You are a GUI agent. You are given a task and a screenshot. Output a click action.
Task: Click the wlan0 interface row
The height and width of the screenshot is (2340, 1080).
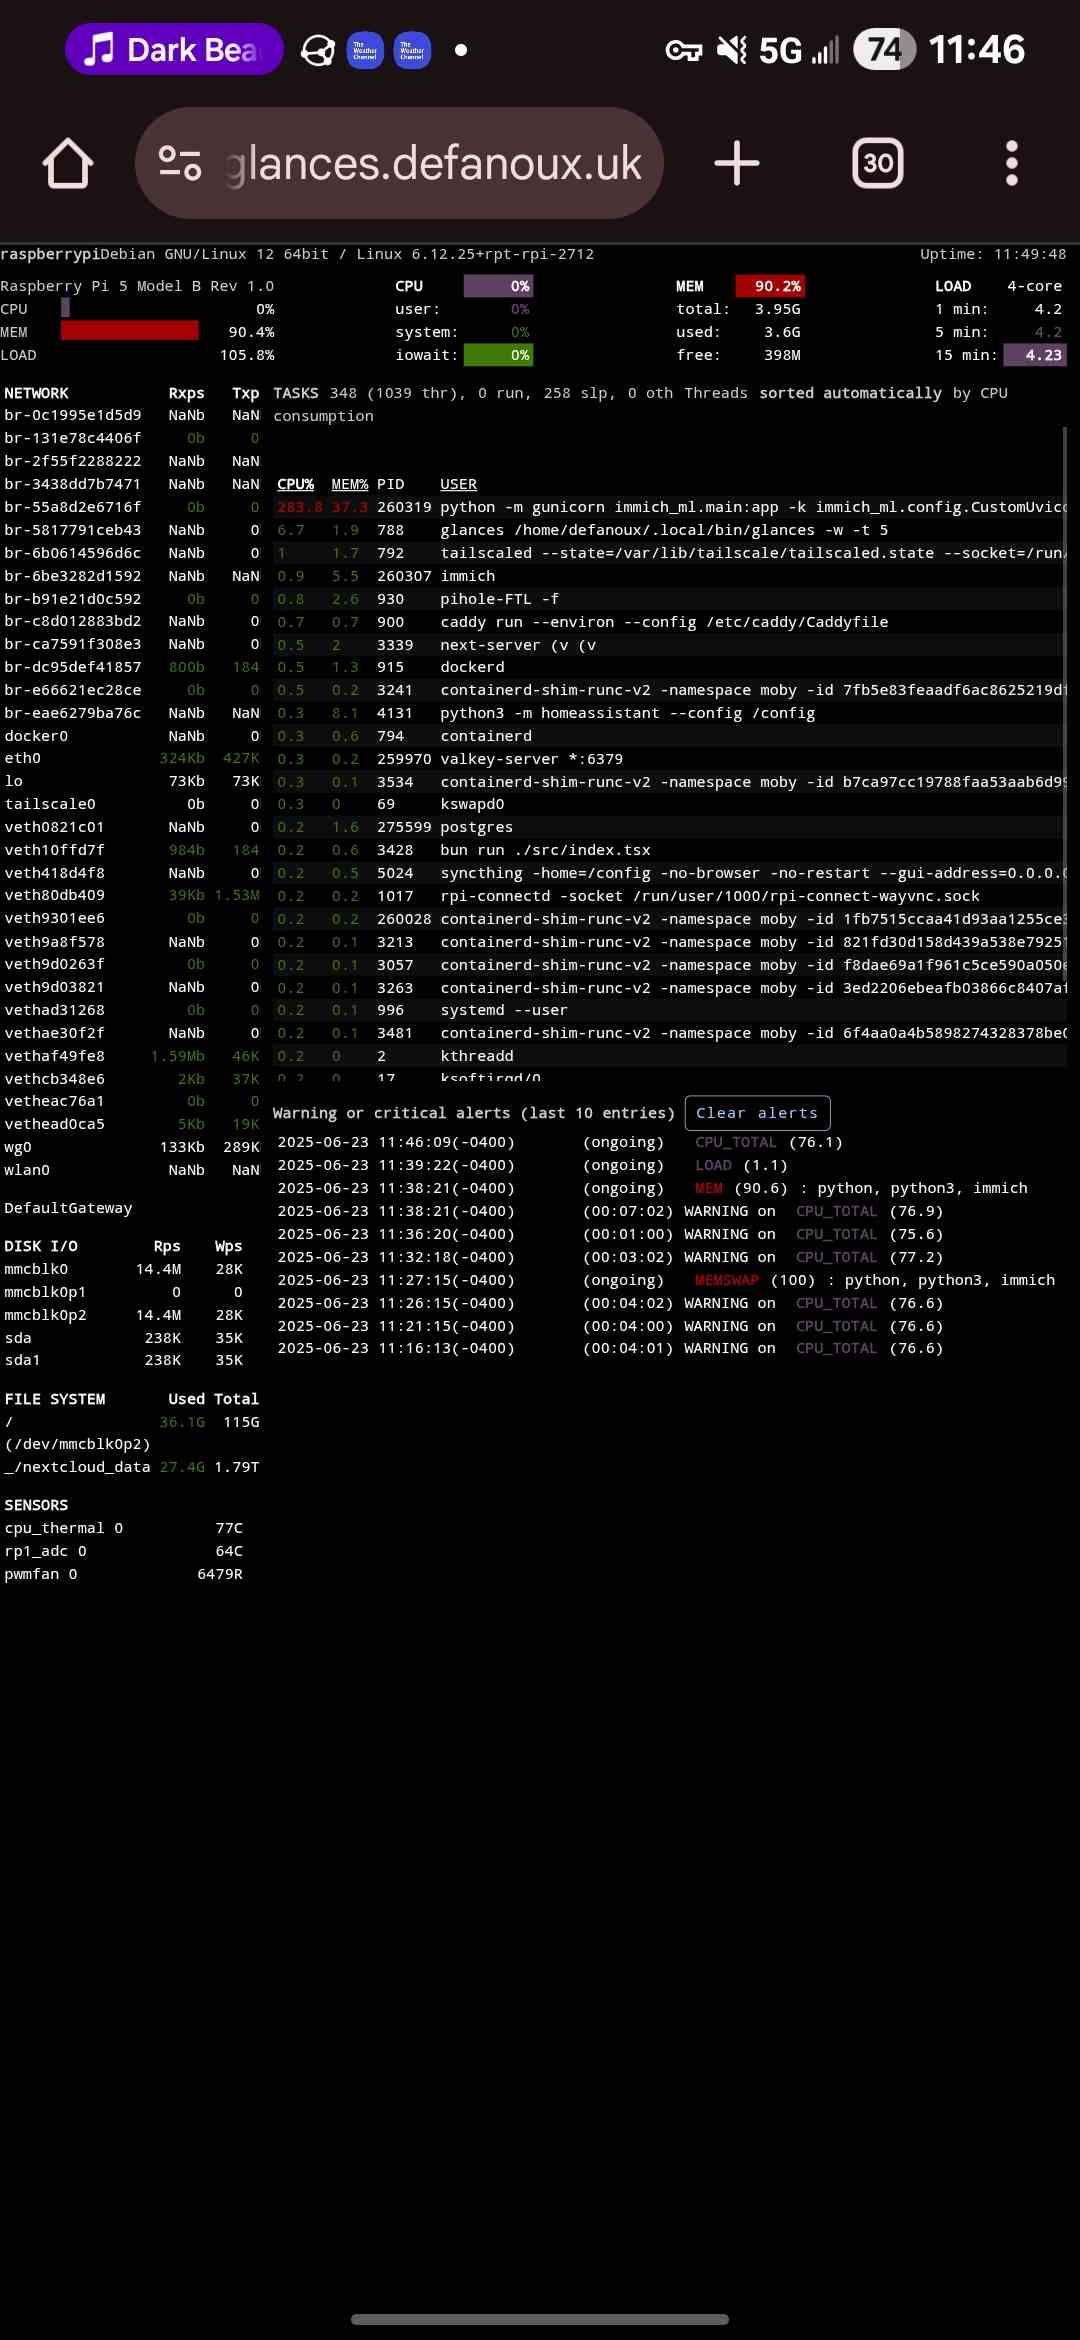coord(132,1170)
